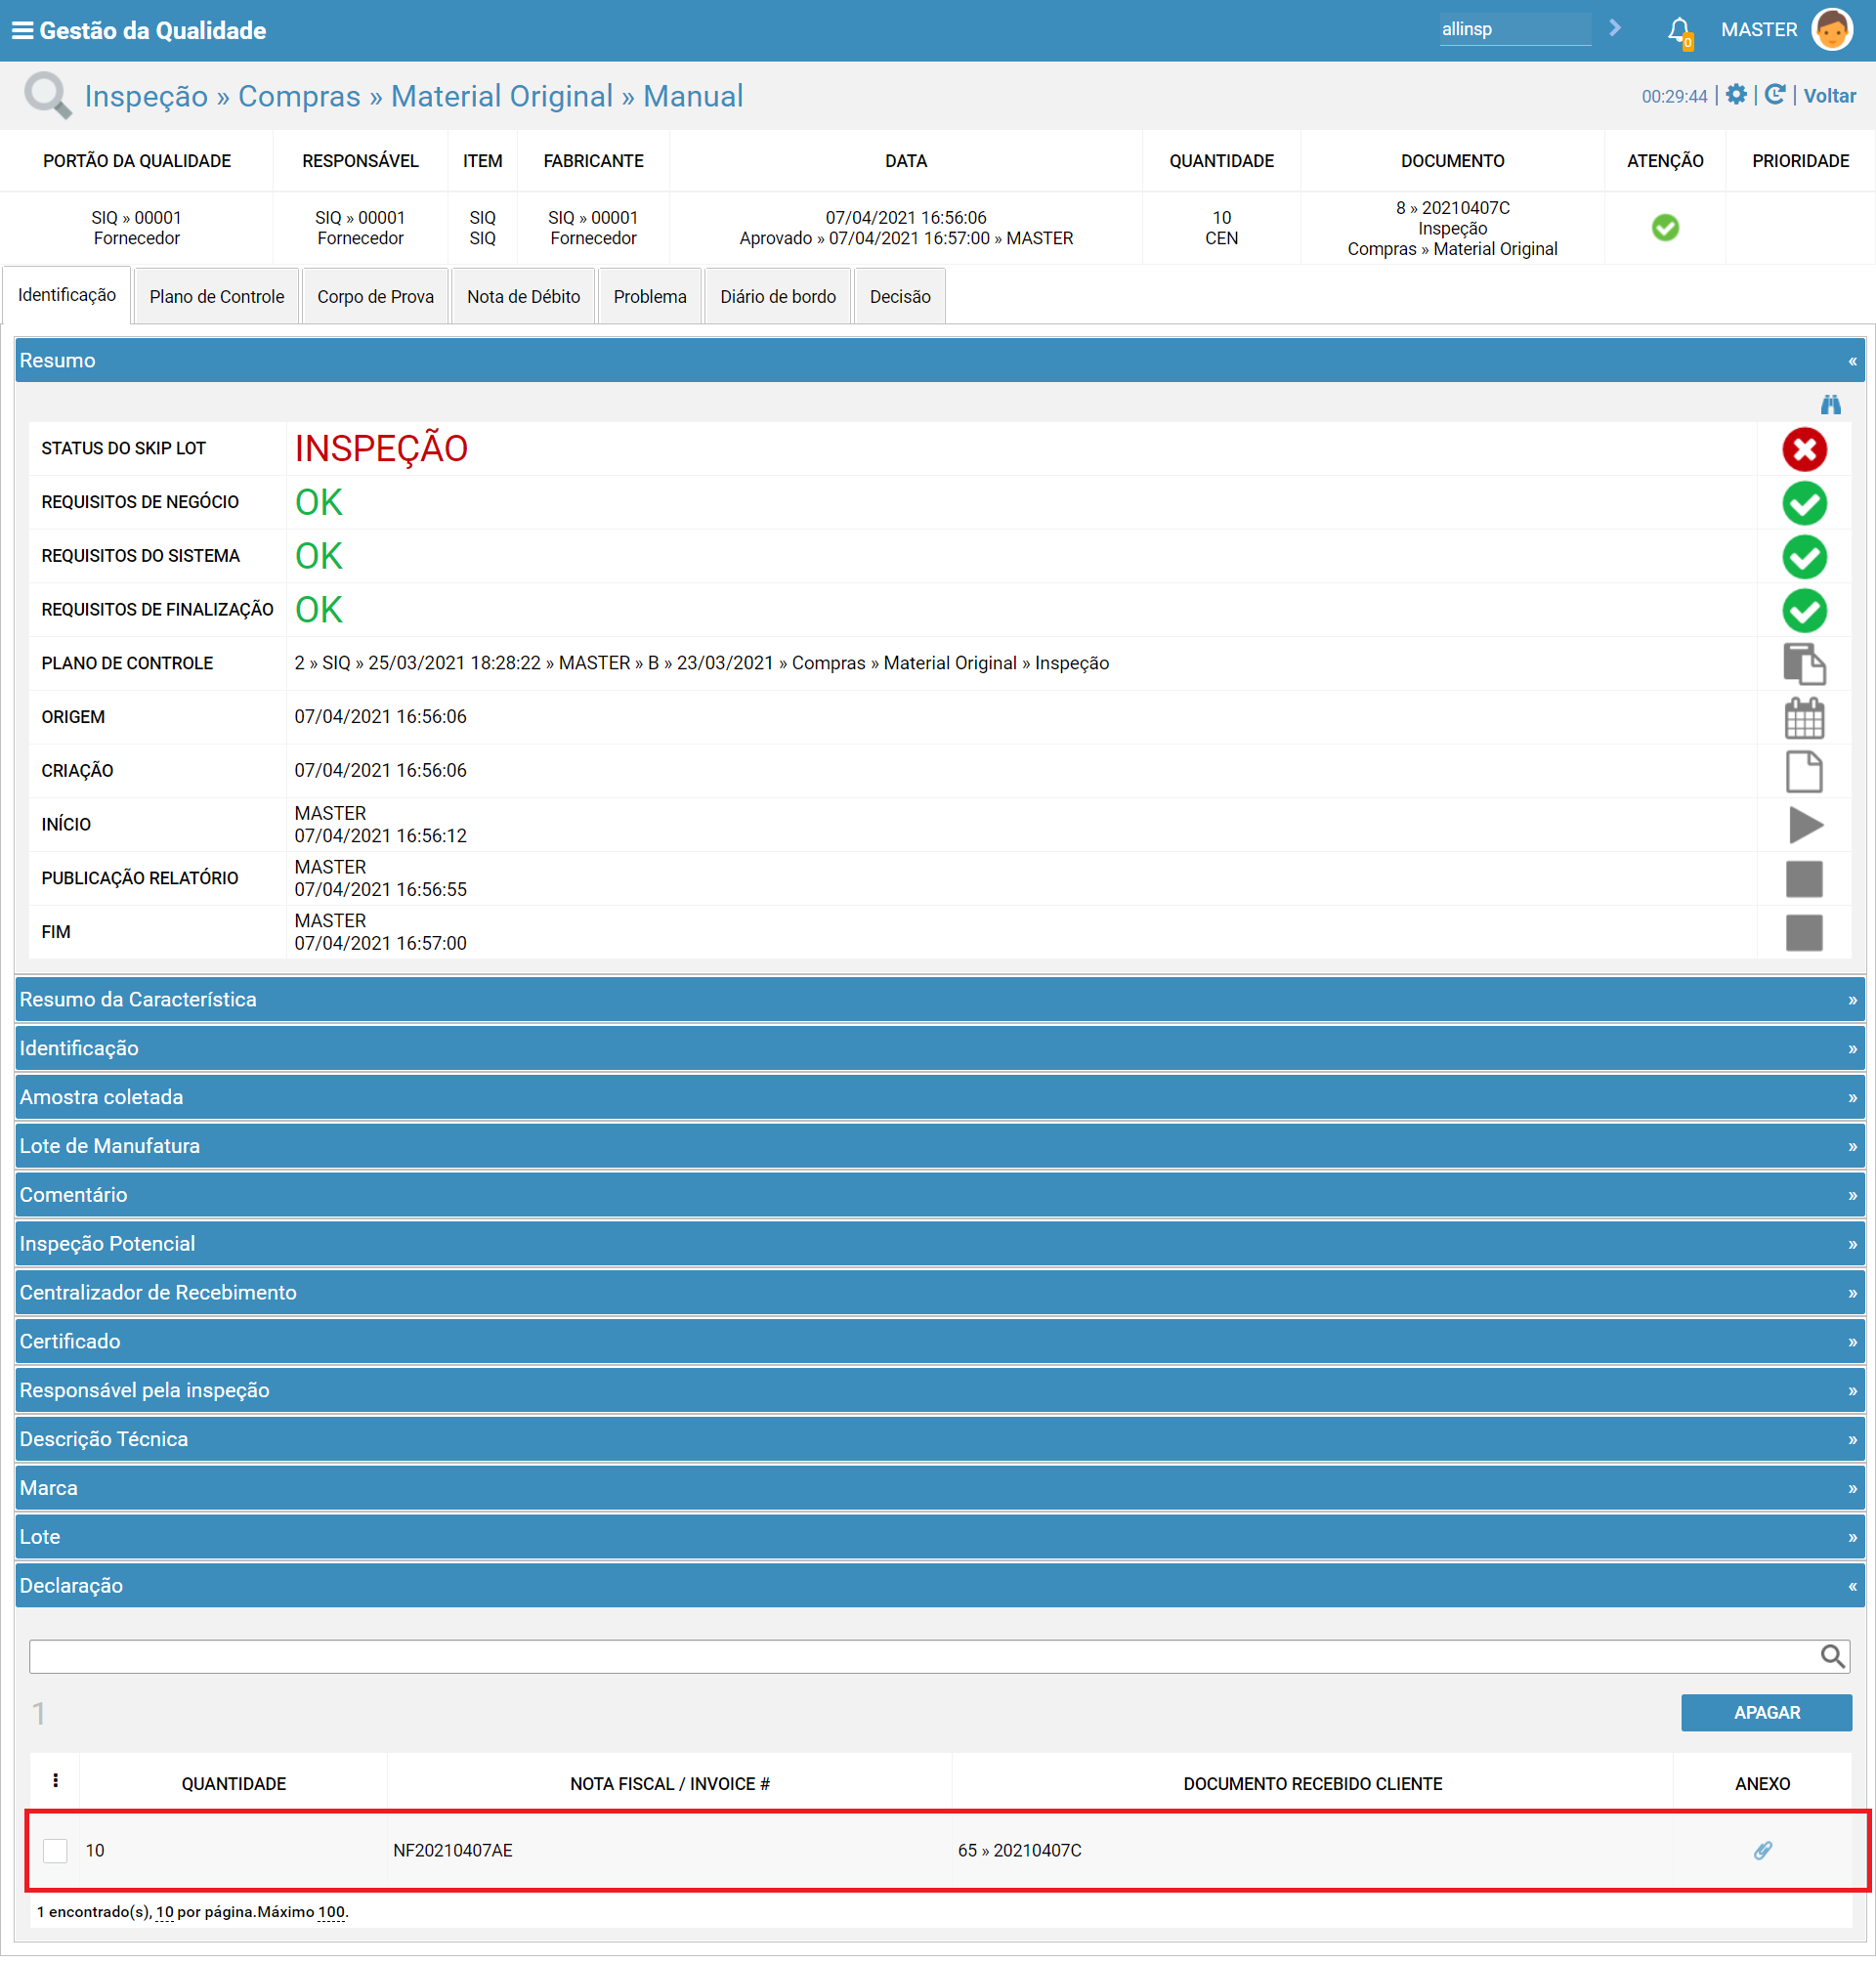Click the stop square in Fim row
Screen dimensions: 1876x1963
[1804, 933]
